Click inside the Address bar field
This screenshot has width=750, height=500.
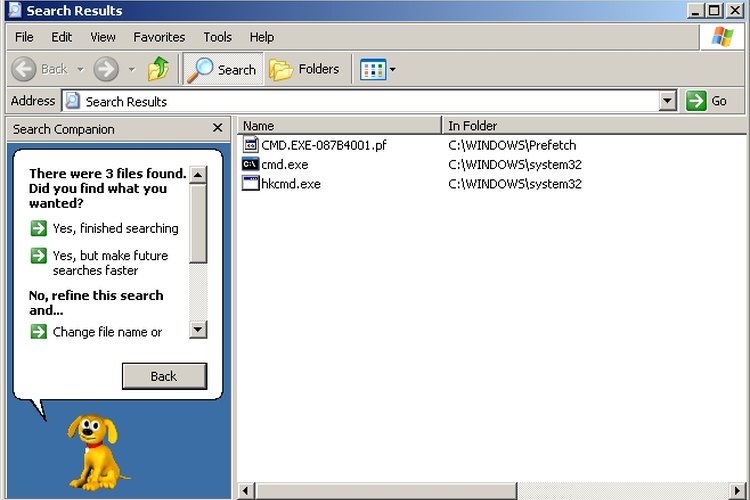click(369, 101)
